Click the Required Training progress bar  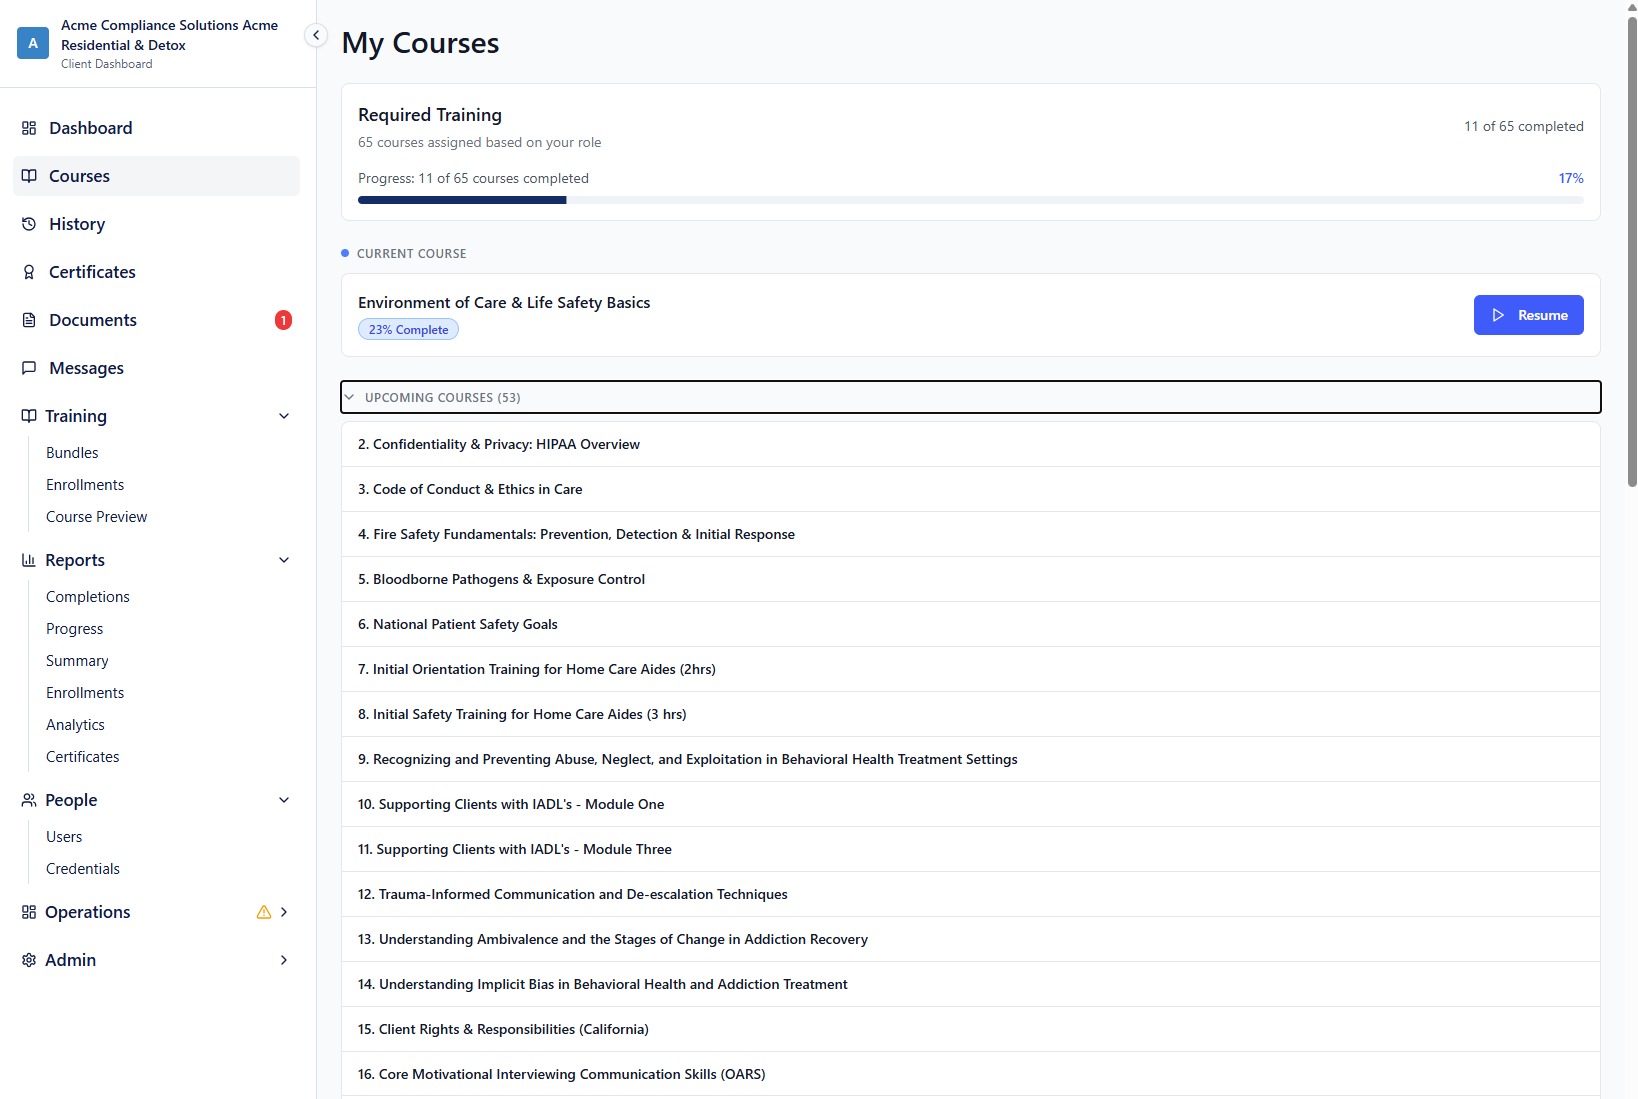pyautogui.click(x=970, y=200)
